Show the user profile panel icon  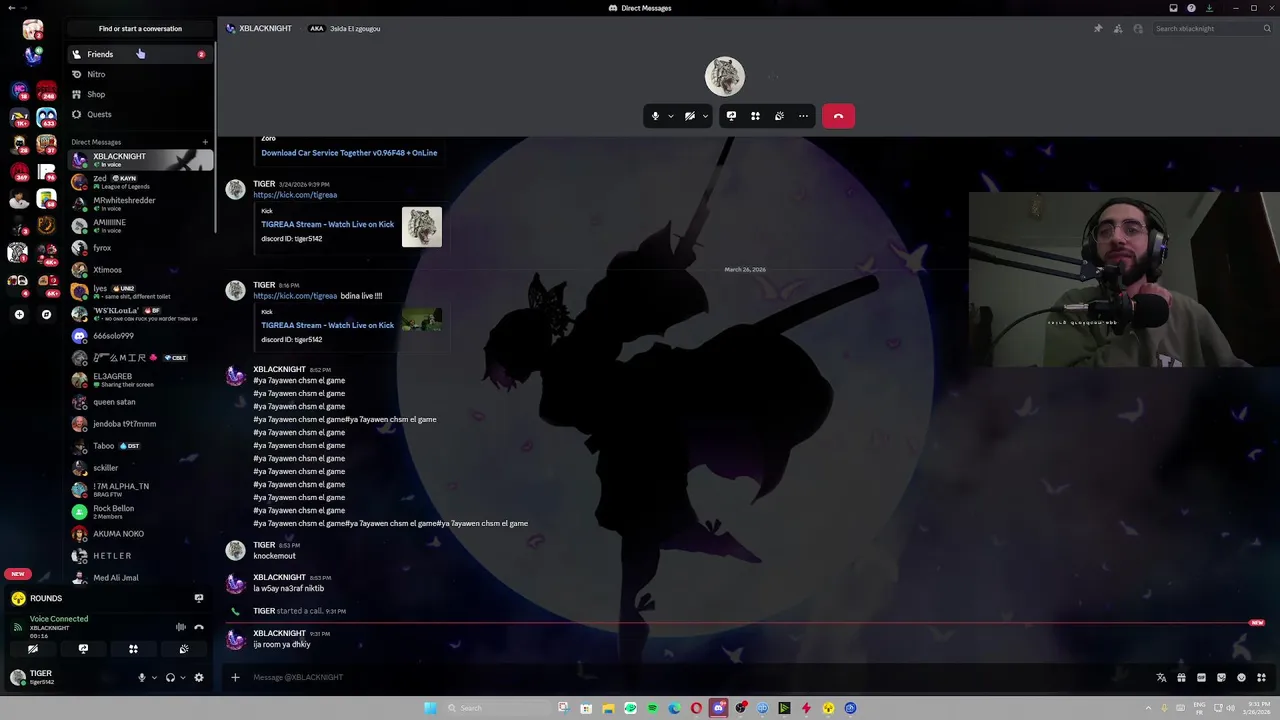pos(1138,29)
